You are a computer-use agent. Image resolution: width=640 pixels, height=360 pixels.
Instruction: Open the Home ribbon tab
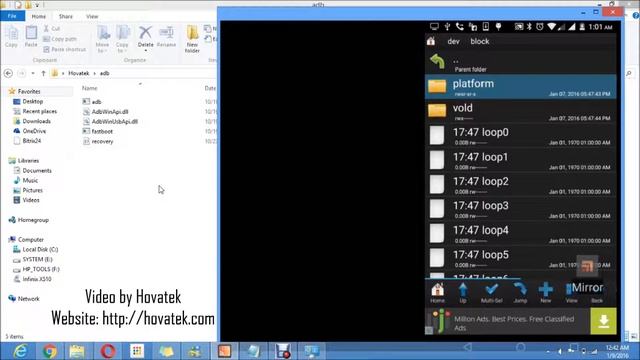coord(39,16)
